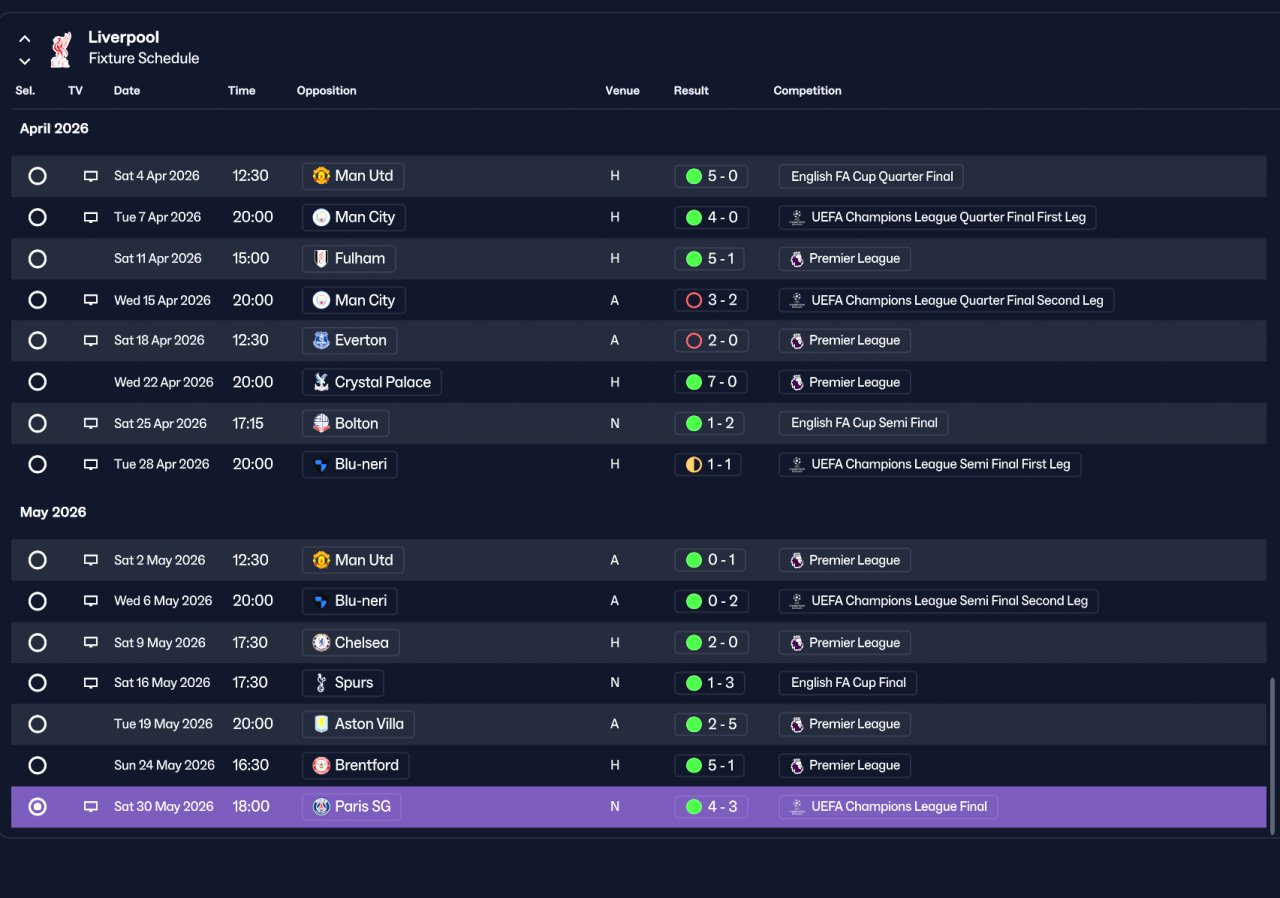Viewport: 1280px width, 898px height.
Task: Select the radio button for Fulham fixture
Action: [37, 259]
